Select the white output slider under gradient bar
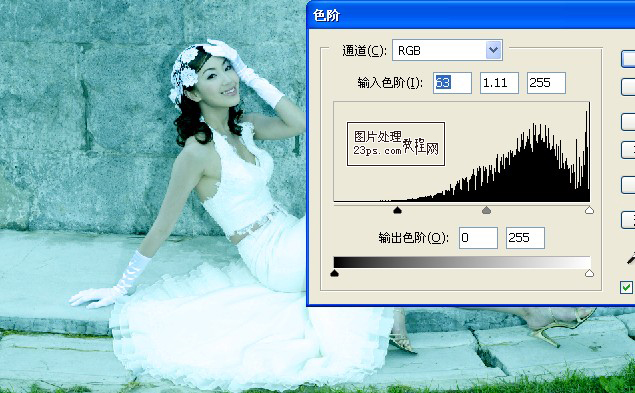Viewport: 635px width, 393px height. click(589, 273)
